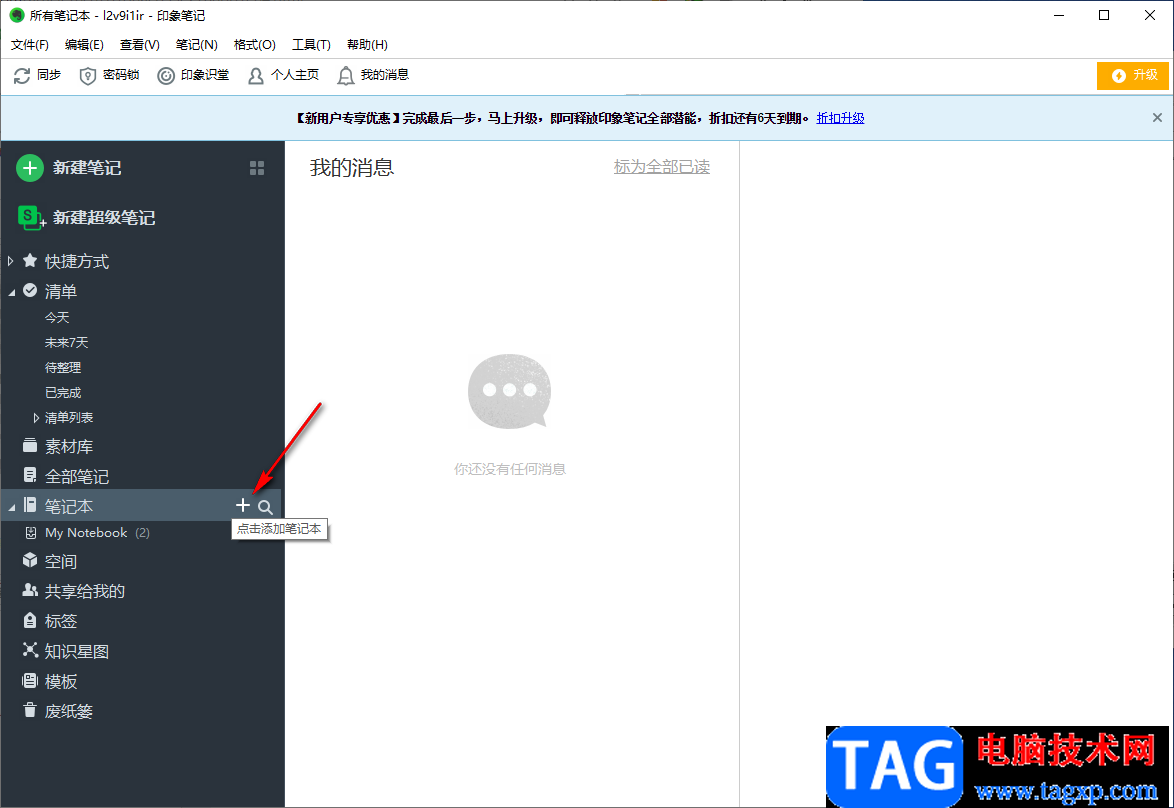
Task: Select 废纸篓 label in sidebar
Action: point(69,711)
